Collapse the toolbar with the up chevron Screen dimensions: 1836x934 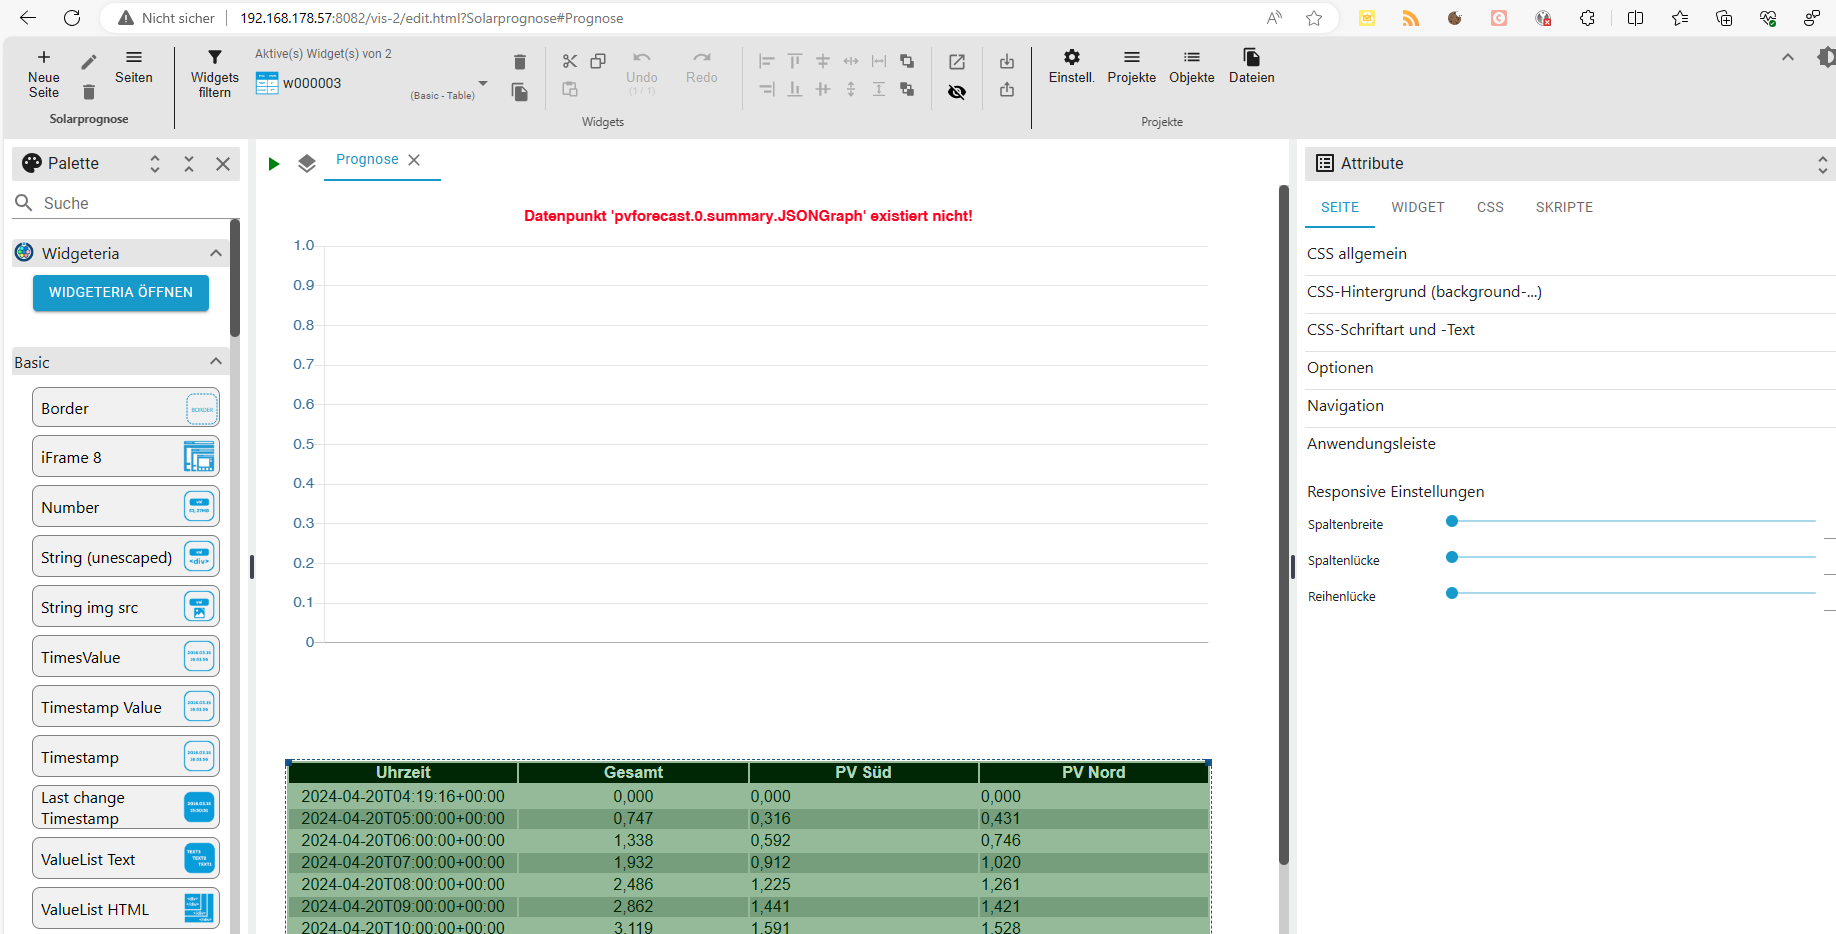1788,58
